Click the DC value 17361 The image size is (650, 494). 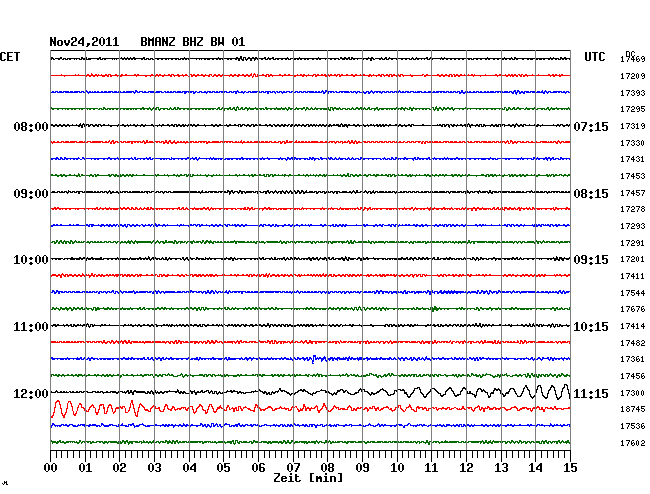[x=633, y=359]
